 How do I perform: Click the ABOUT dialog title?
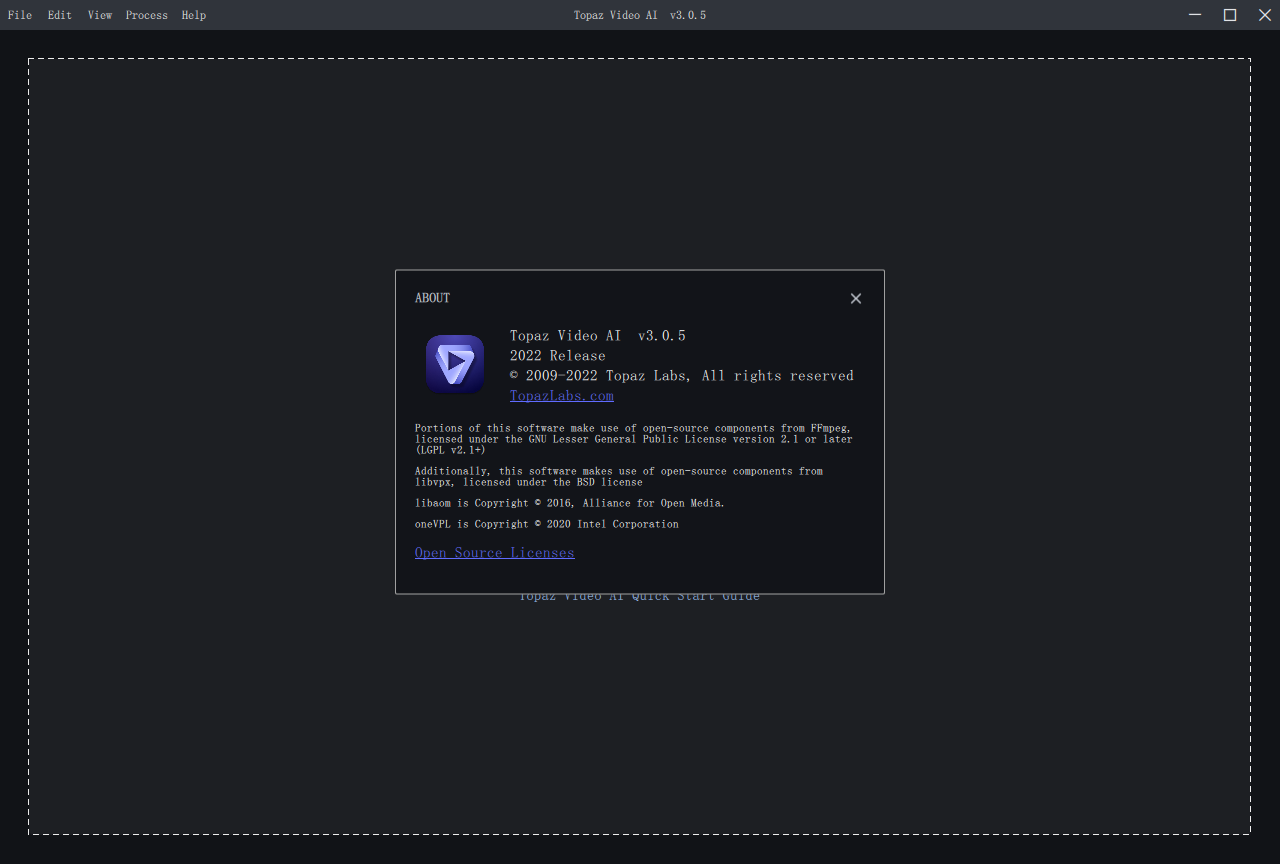tap(433, 298)
